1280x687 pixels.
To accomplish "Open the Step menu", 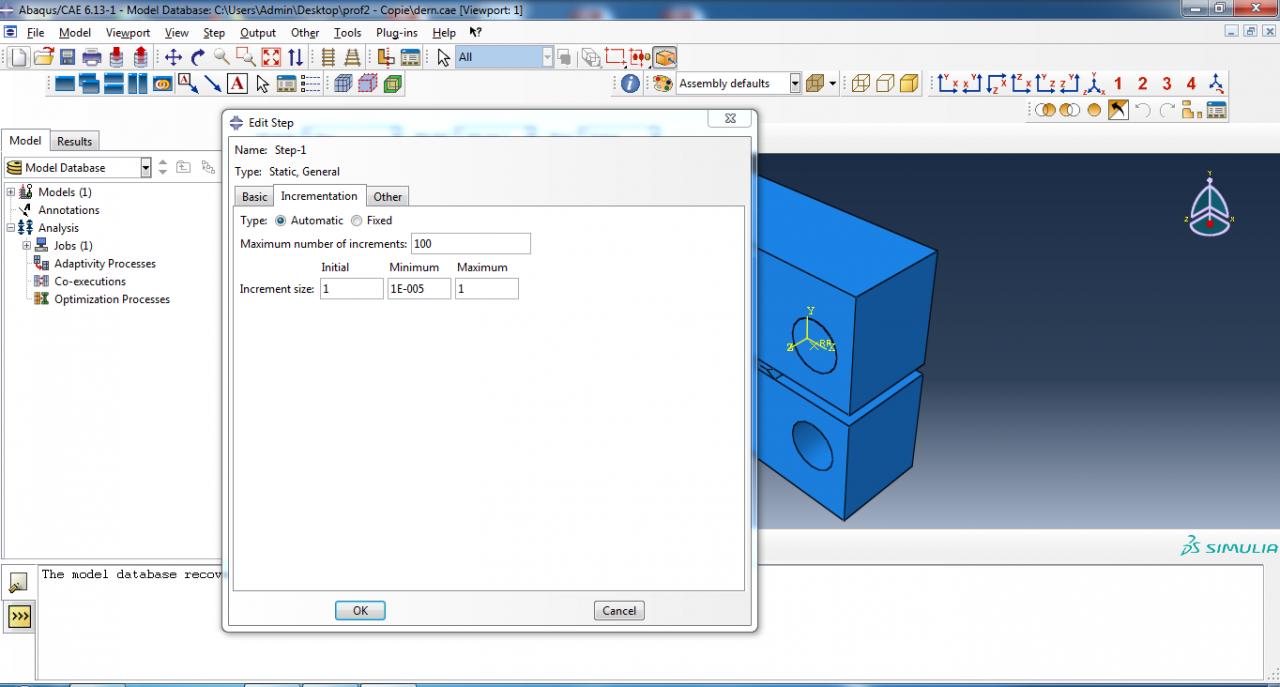I will coord(214,32).
